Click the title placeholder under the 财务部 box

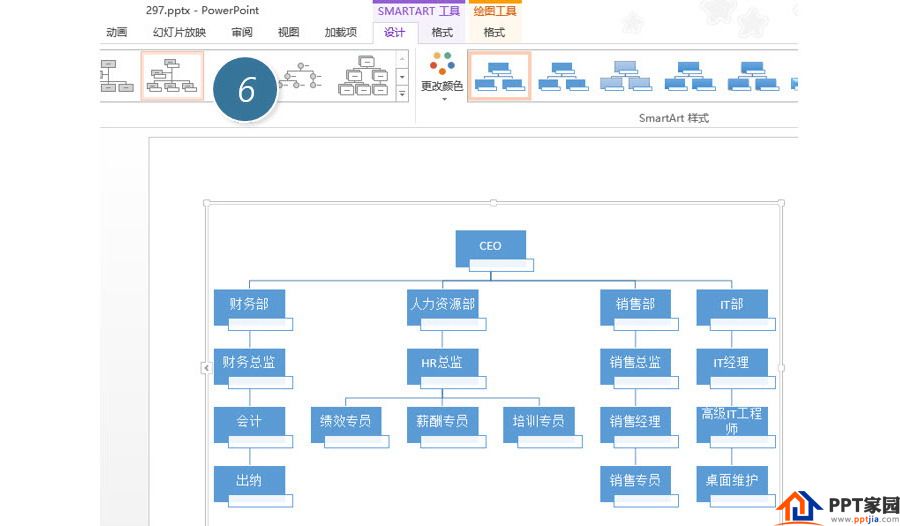point(261,324)
